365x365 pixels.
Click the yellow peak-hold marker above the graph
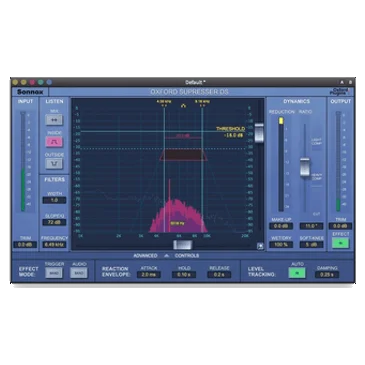[x=183, y=106]
